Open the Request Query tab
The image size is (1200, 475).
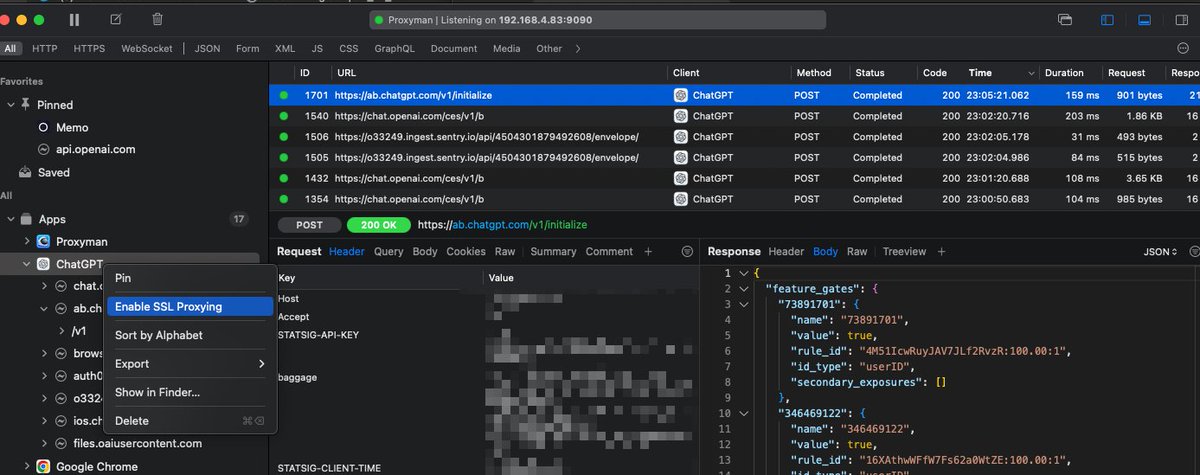[x=388, y=251]
